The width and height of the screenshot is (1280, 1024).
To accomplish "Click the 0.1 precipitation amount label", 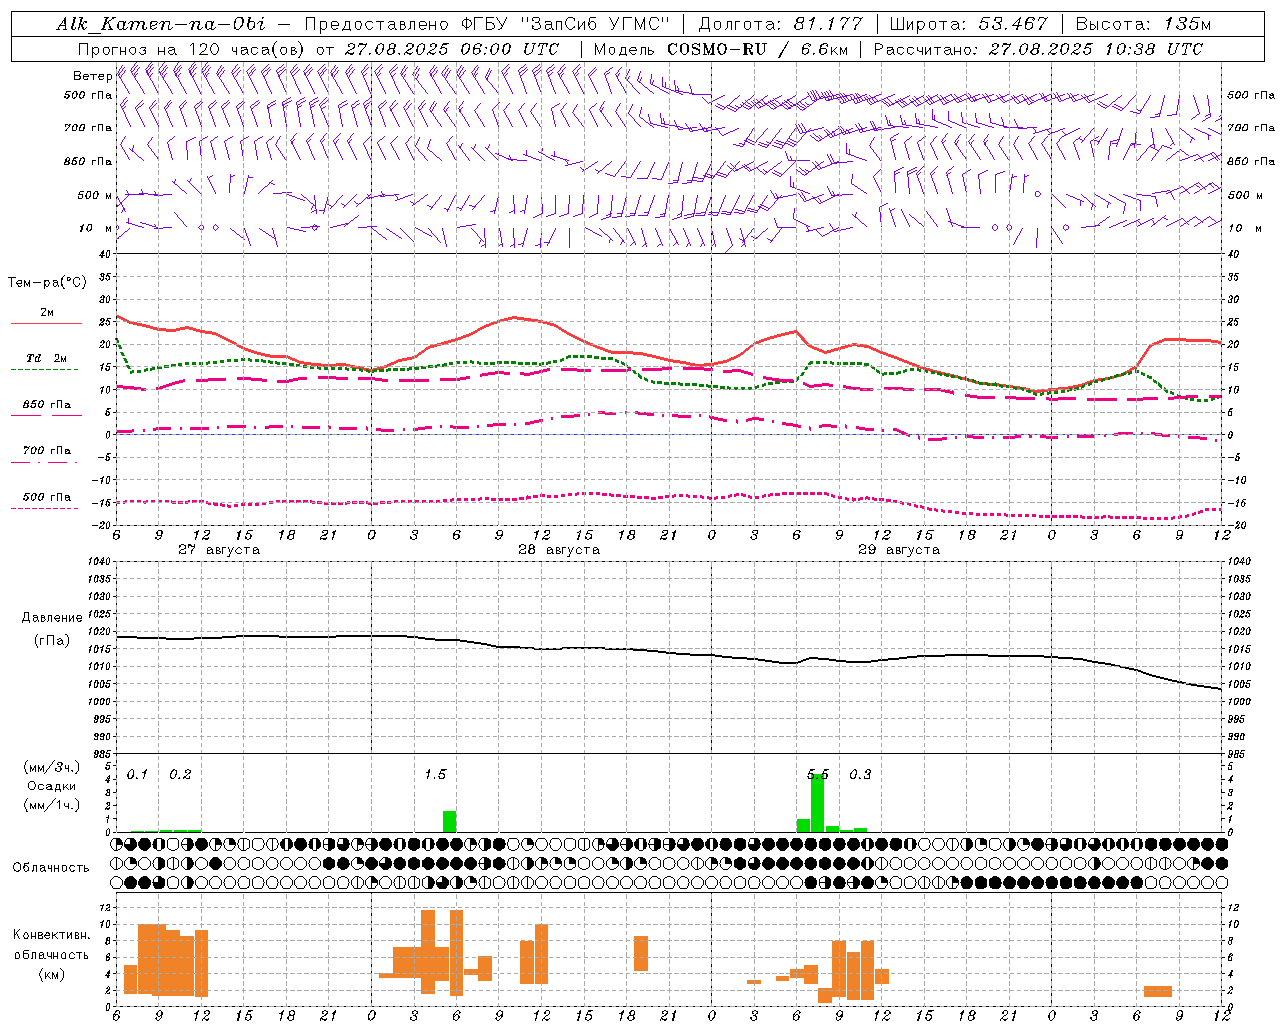I will 137,775.
